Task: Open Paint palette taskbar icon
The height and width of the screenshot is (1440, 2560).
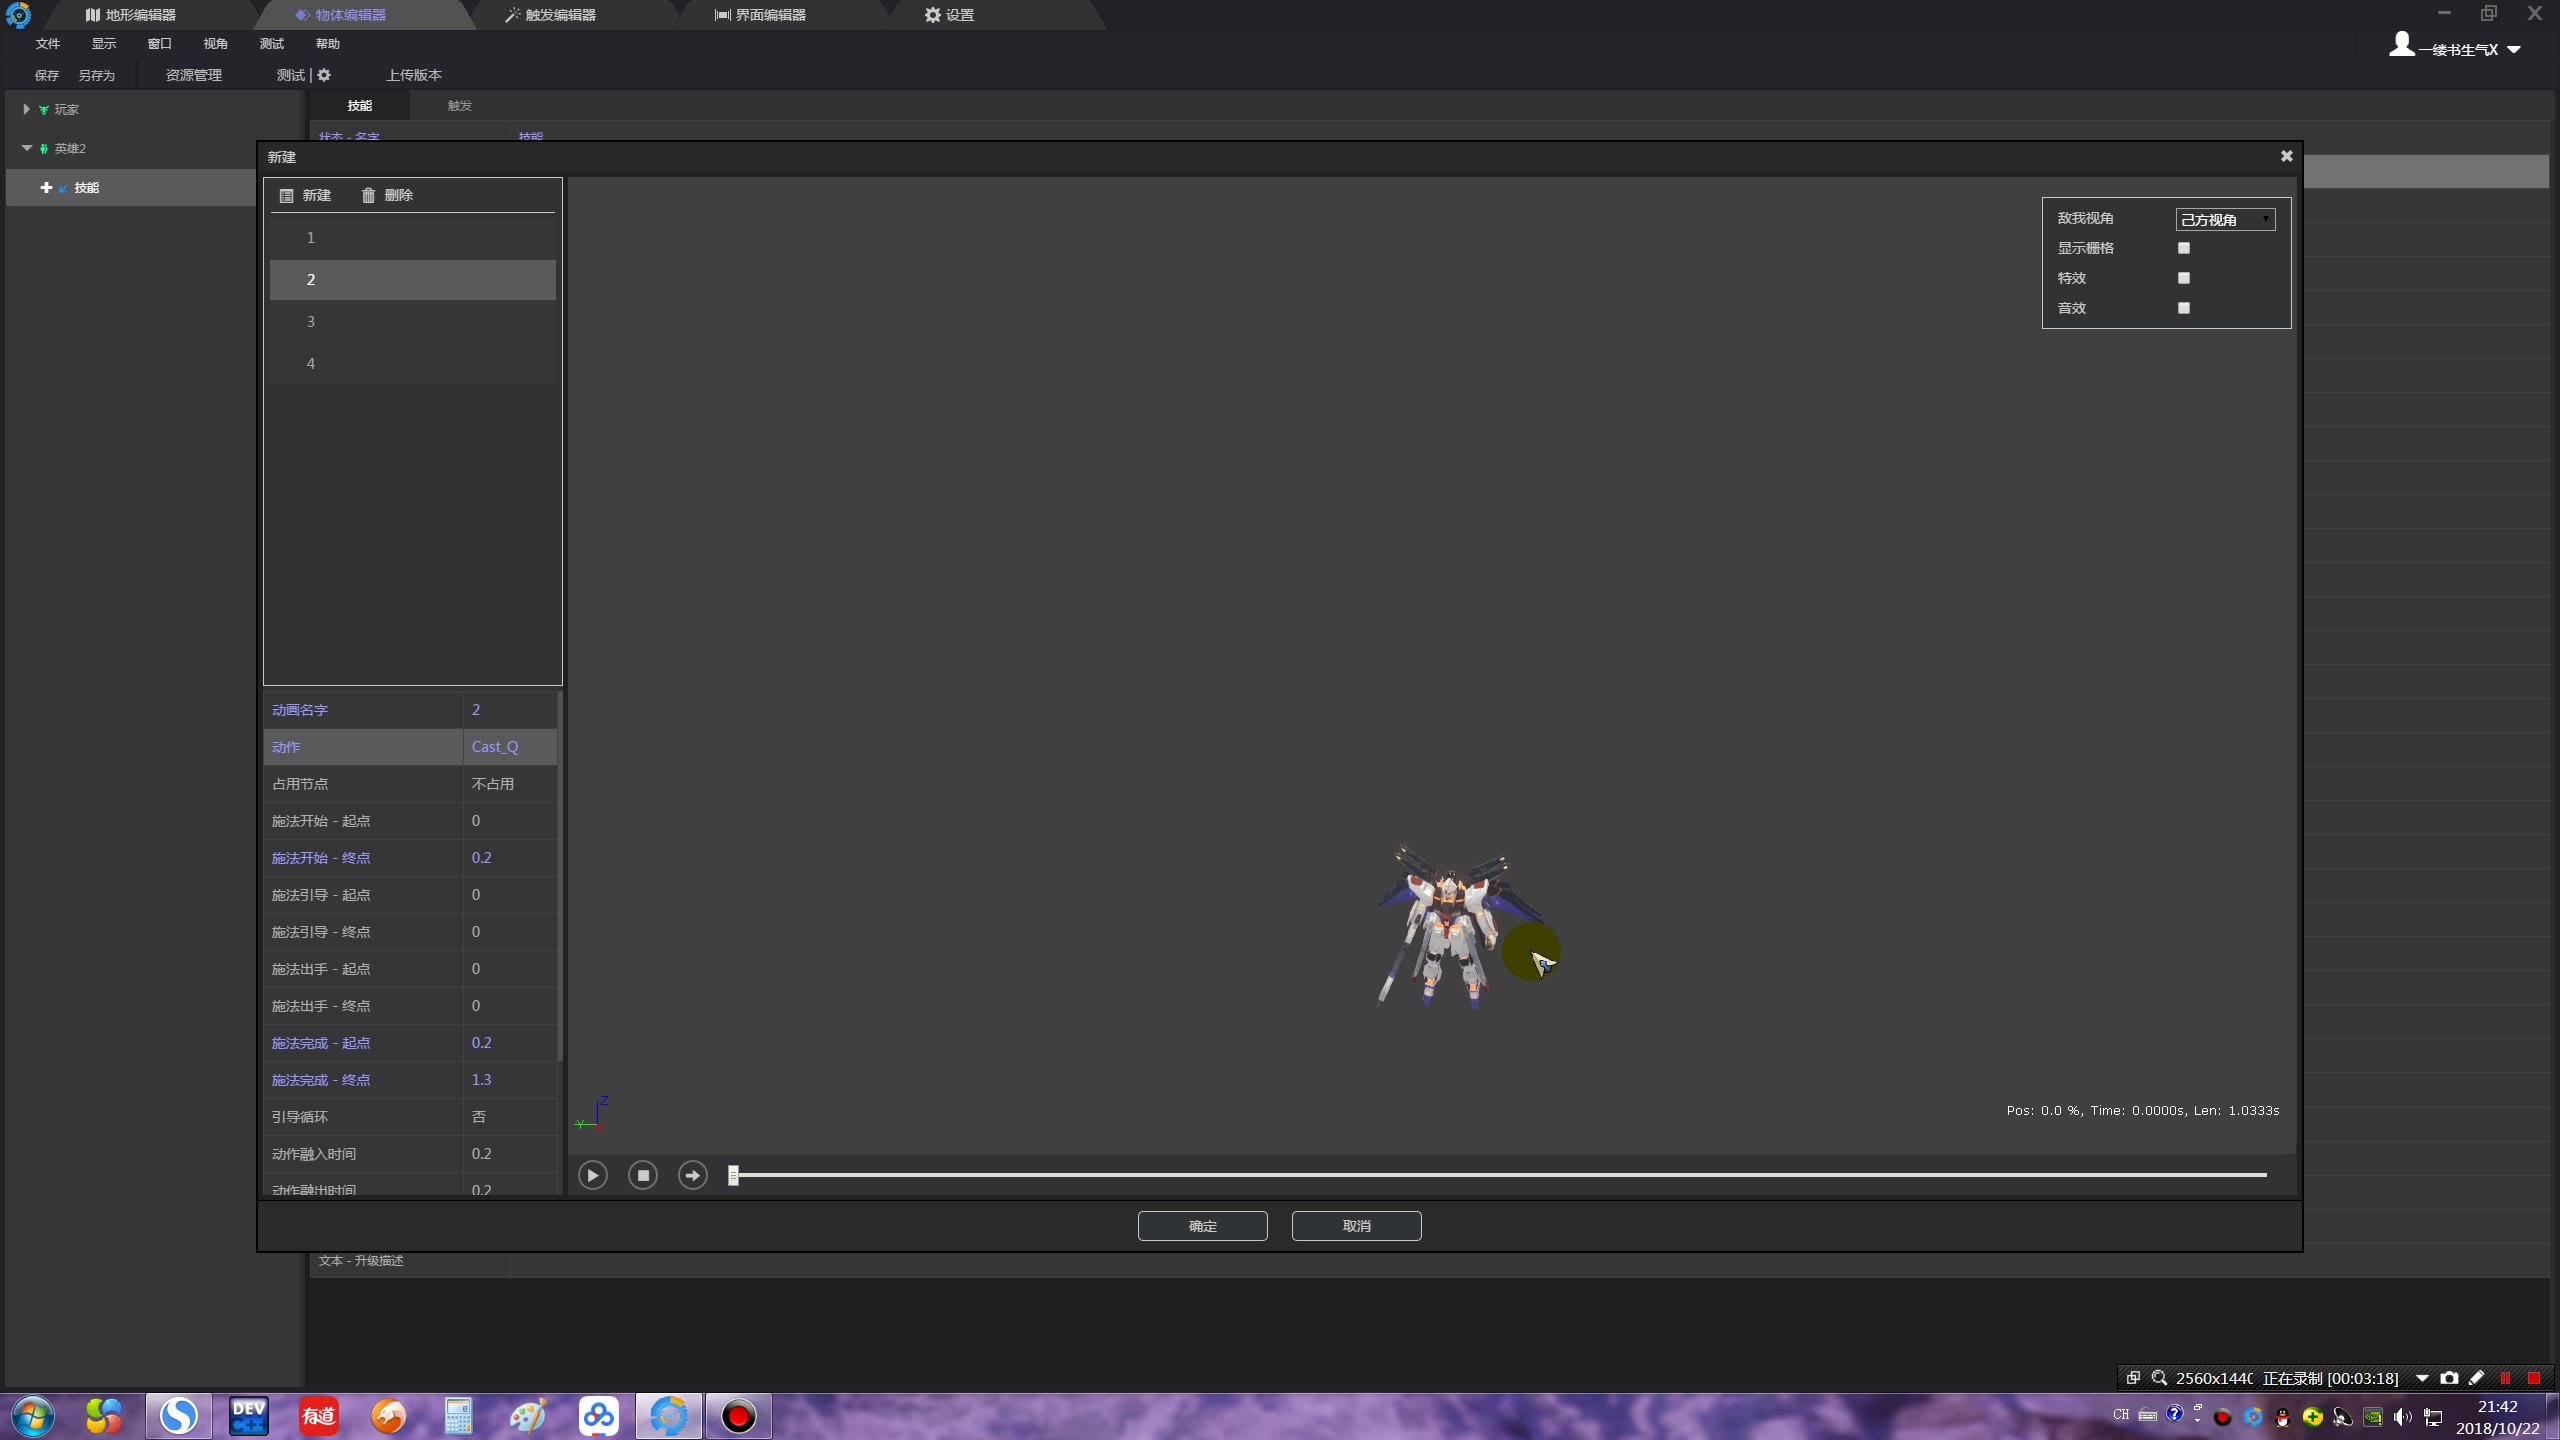Action: click(x=528, y=1417)
